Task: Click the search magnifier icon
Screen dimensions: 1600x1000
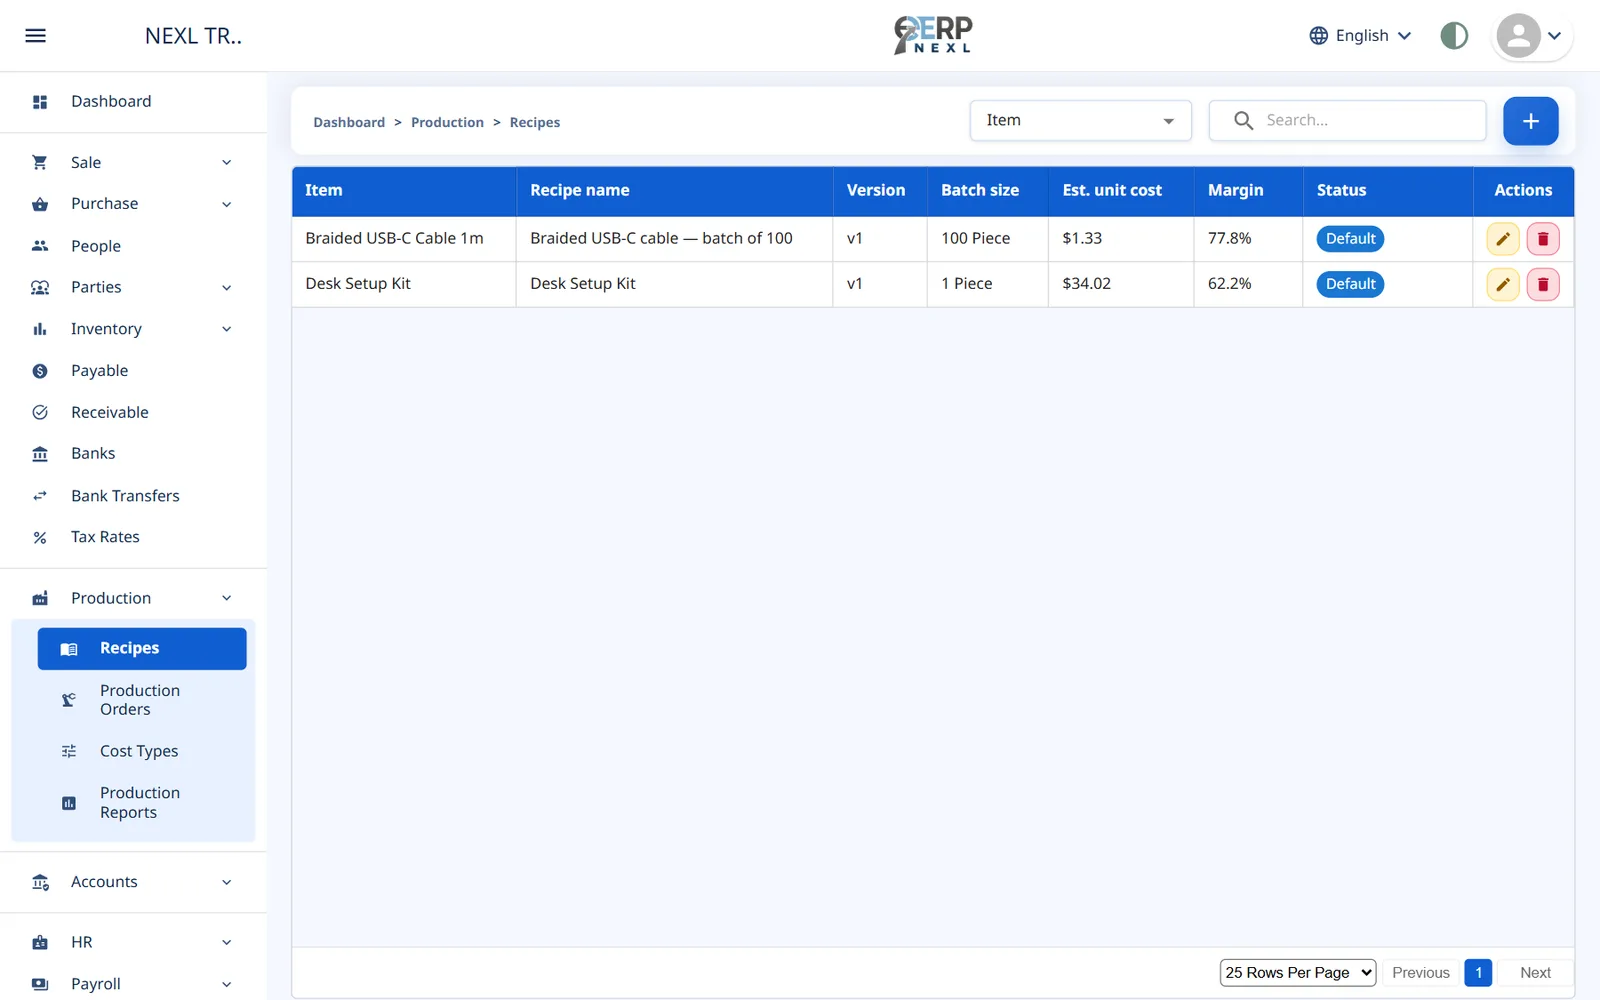Action: coord(1243,120)
